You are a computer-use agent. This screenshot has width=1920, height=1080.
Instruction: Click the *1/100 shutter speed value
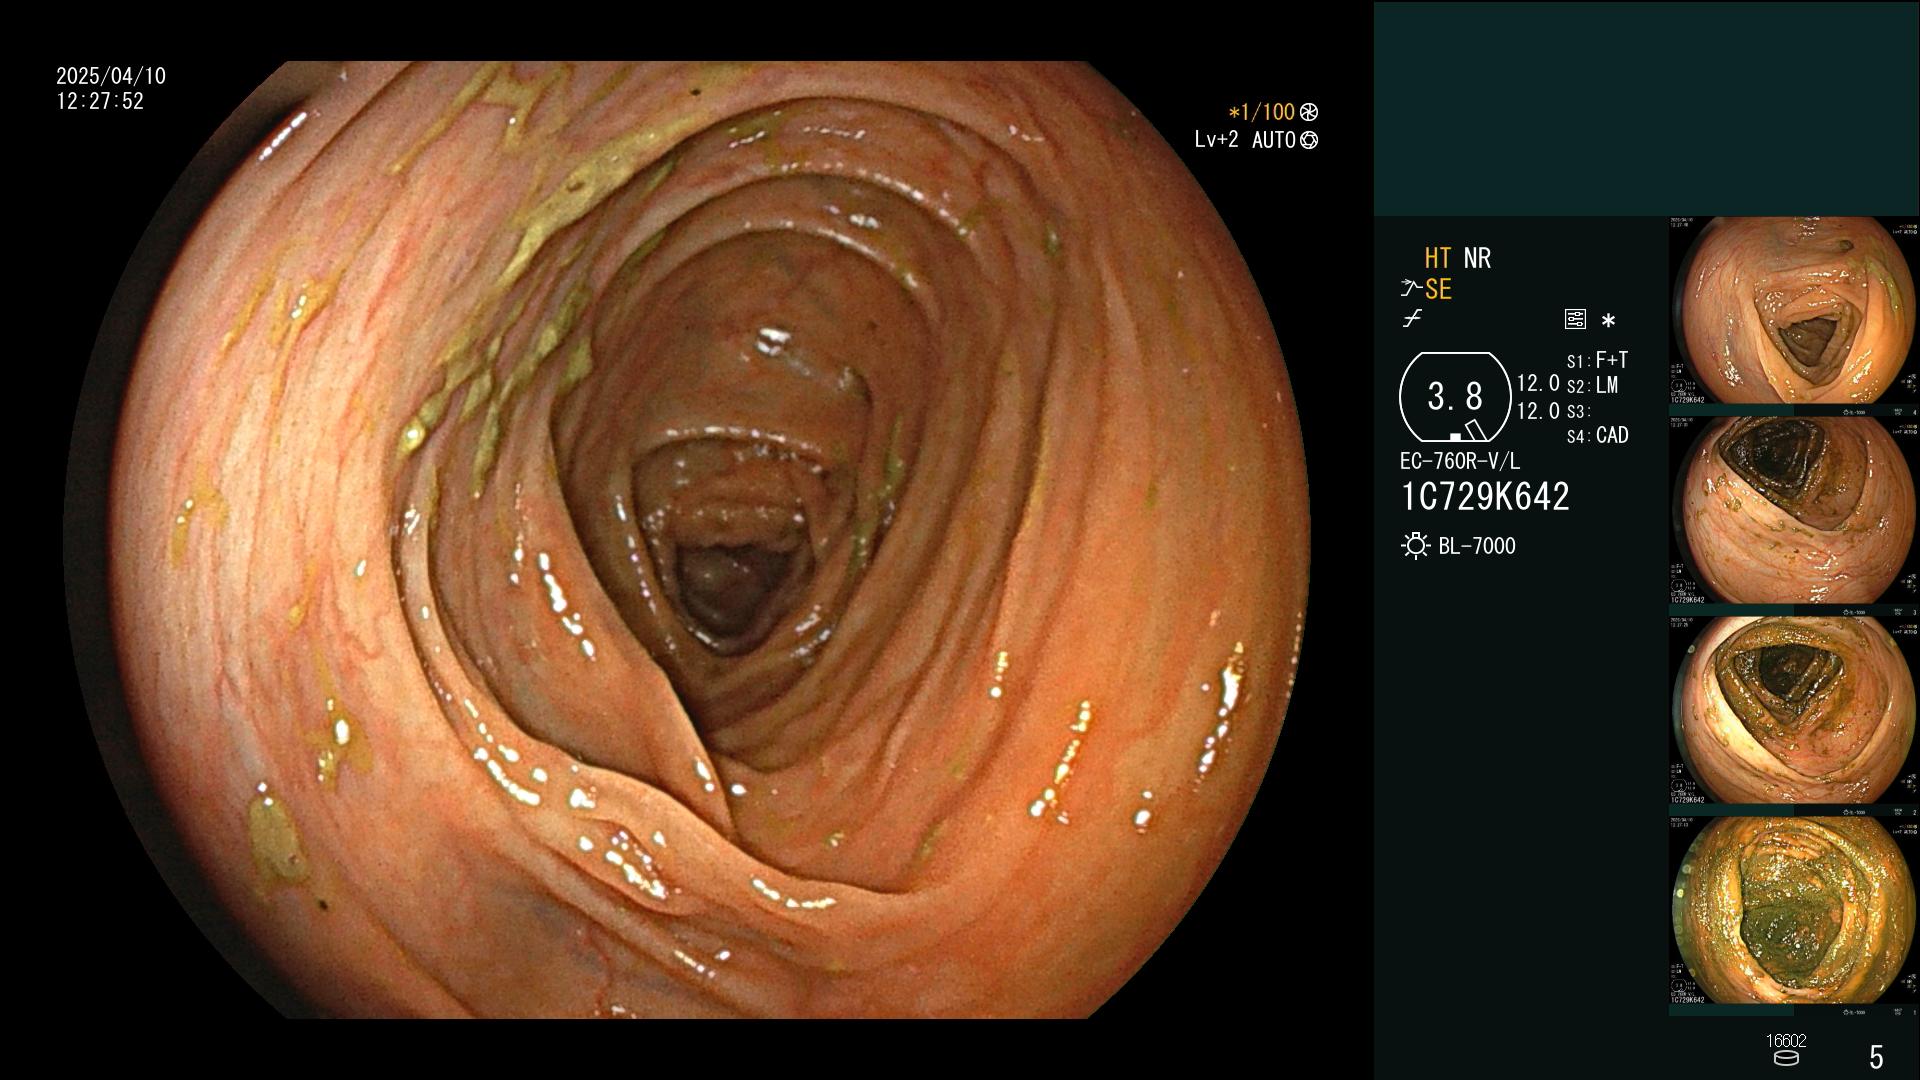[1261, 113]
